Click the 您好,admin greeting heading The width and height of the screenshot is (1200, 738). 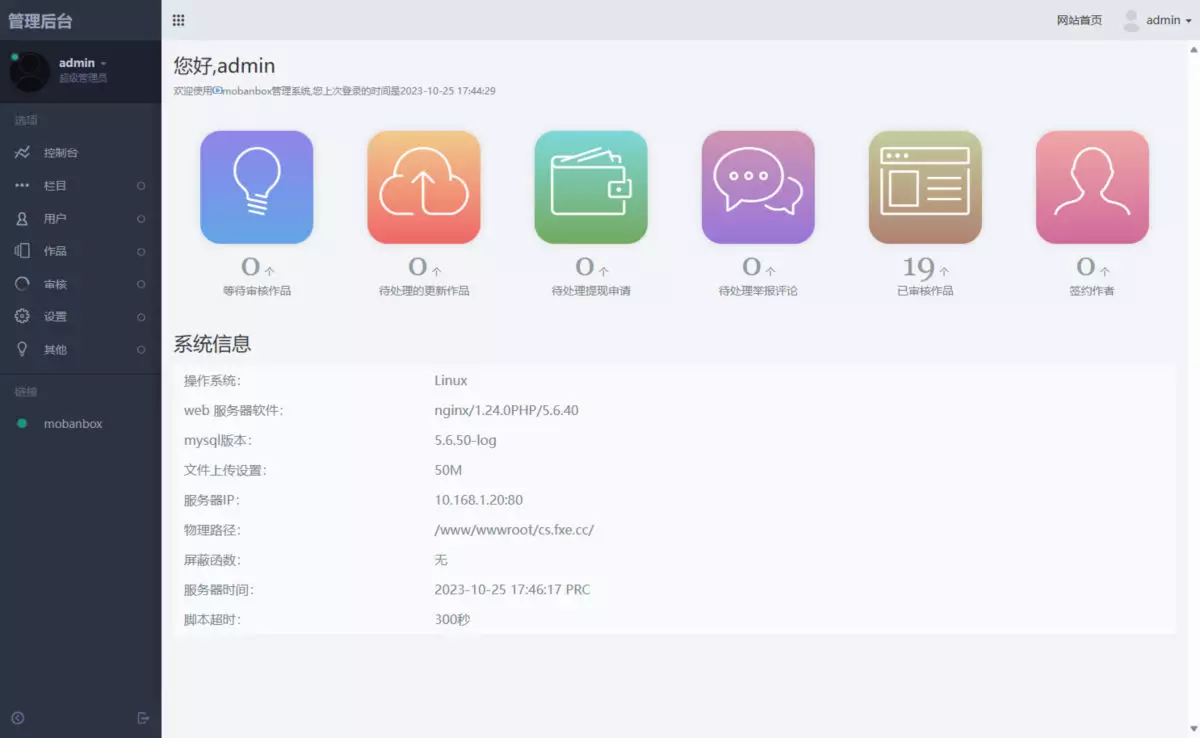(x=224, y=66)
